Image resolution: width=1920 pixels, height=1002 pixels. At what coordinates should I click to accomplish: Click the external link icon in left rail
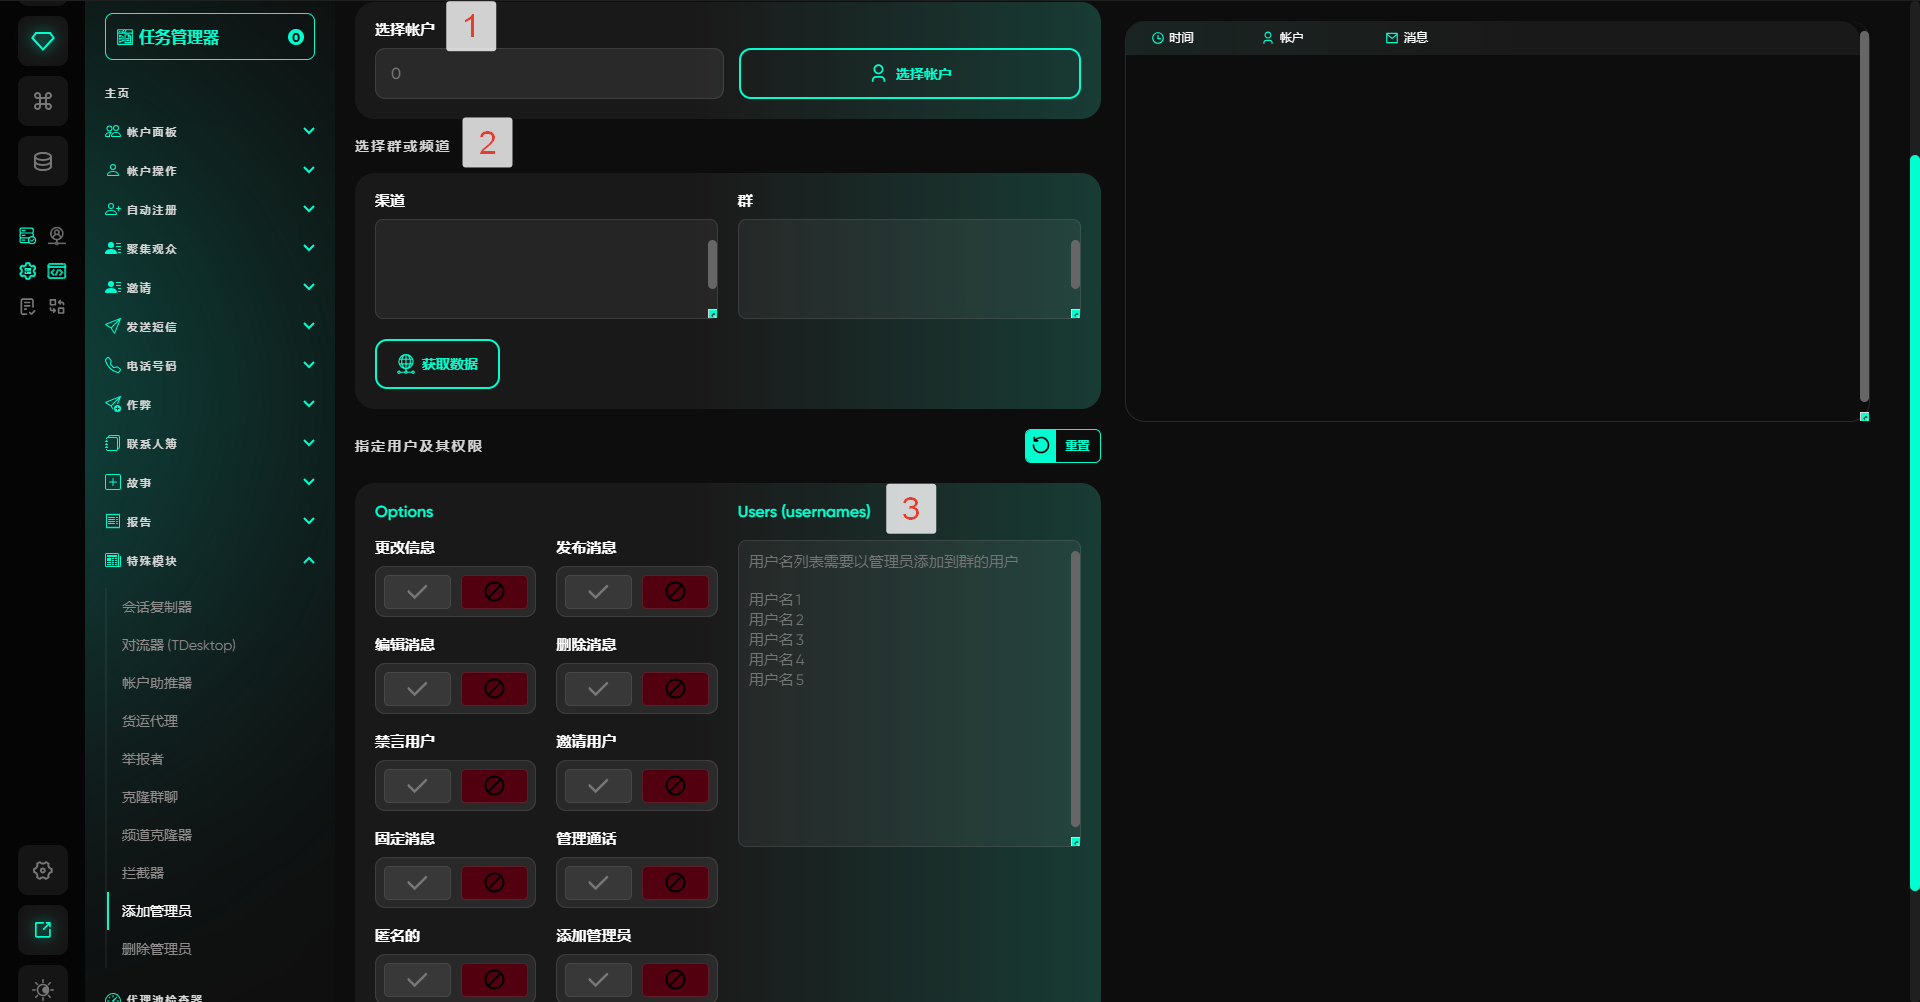(43, 930)
